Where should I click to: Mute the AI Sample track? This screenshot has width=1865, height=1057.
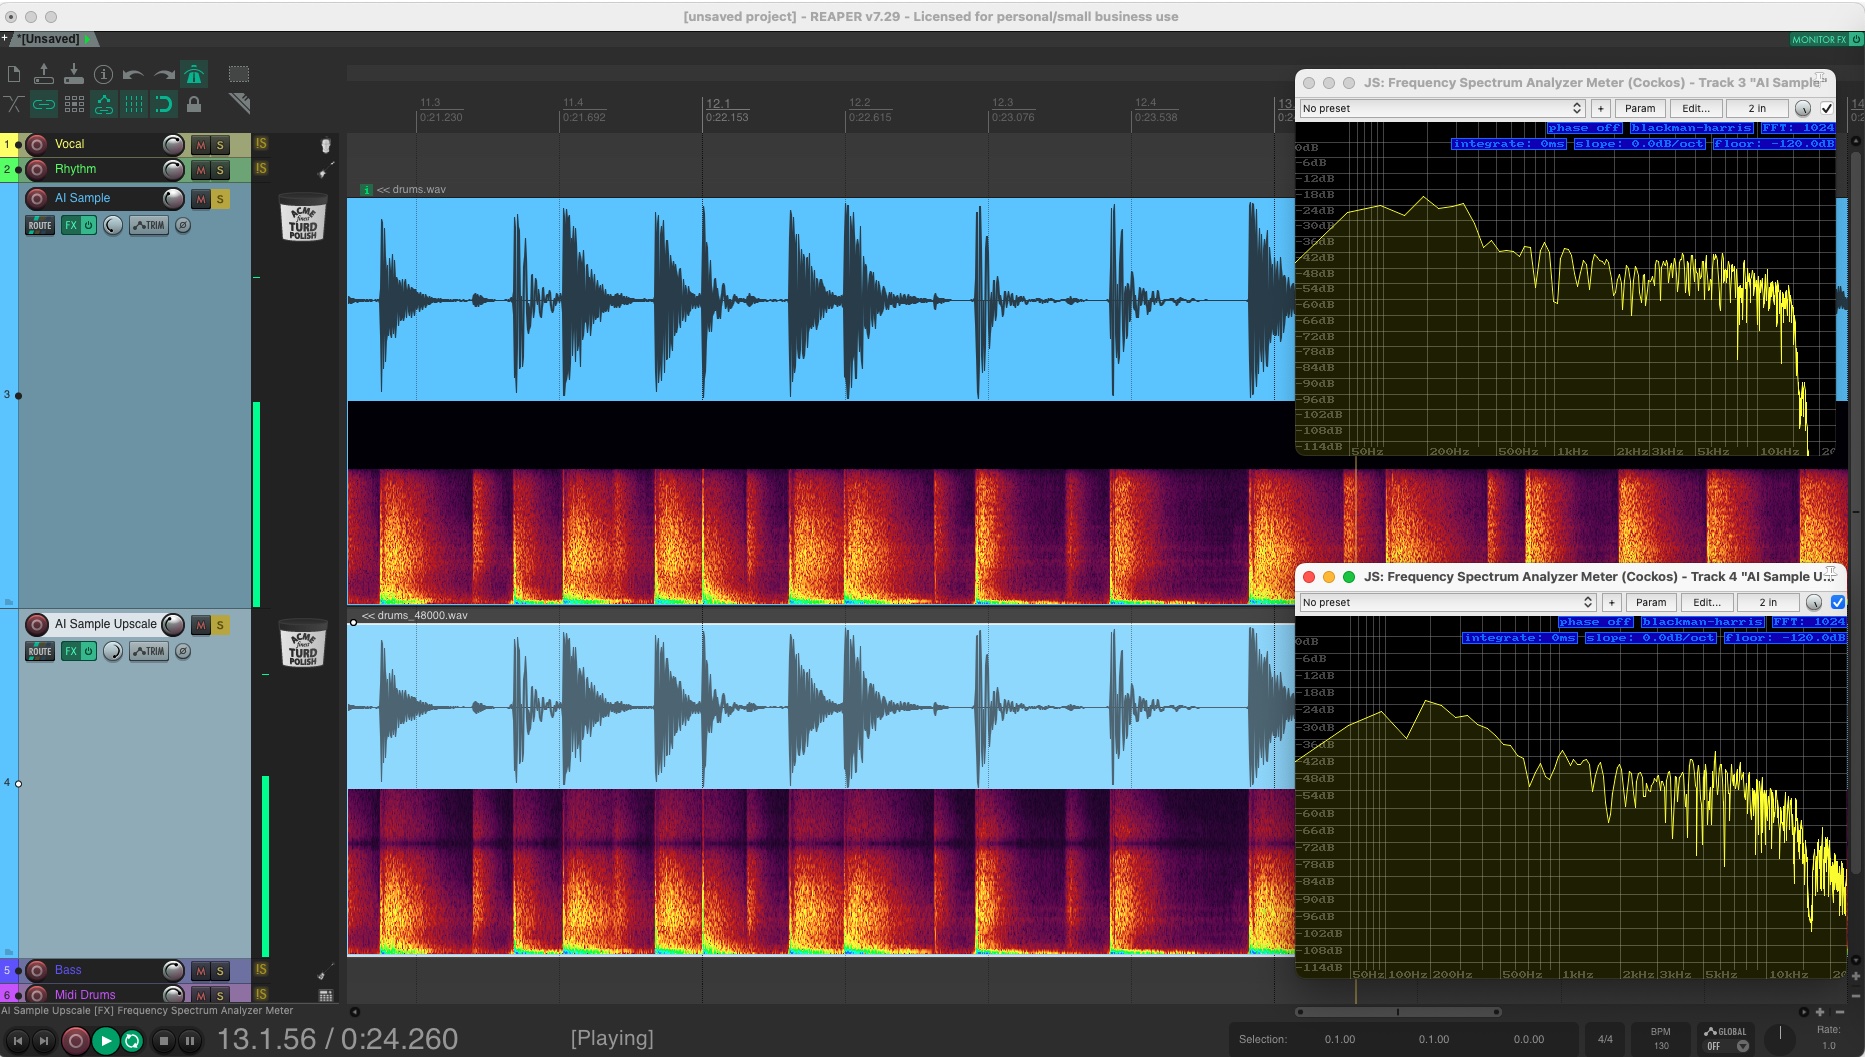[x=200, y=199]
